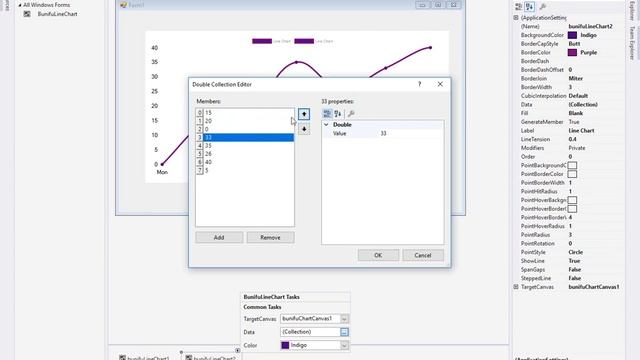Image resolution: width=640 pixels, height=360 pixels.
Task: Select member 1 with value 20
Action: (244, 121)
